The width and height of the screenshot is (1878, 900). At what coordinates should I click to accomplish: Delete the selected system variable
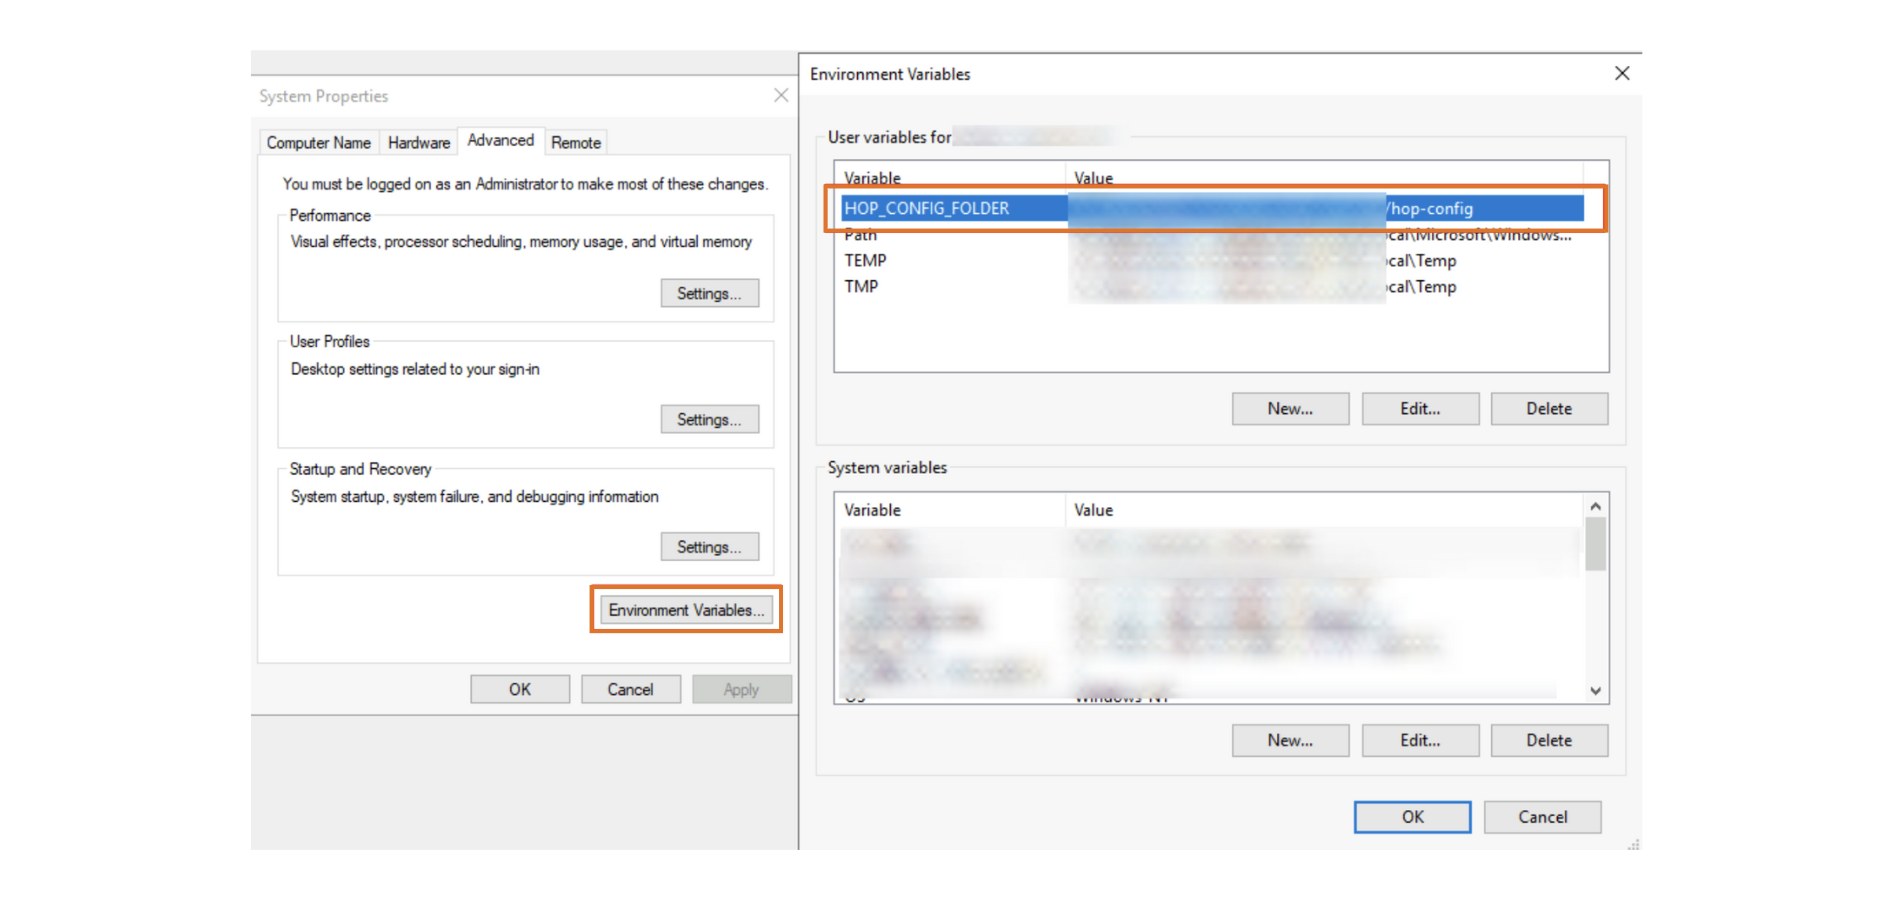click(1548, 741)
